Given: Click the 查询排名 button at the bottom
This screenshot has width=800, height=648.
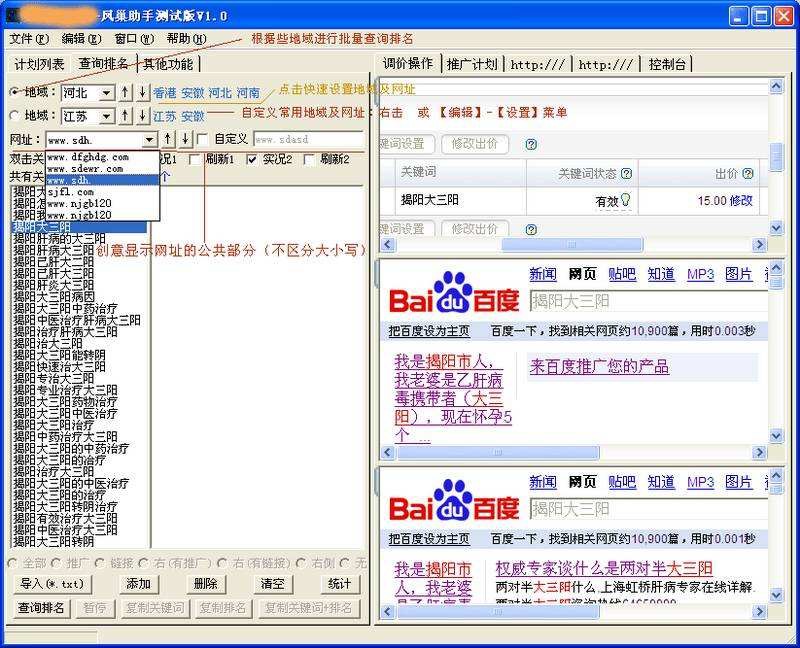Looking at the screenshot, I should [x=41, y=608].
